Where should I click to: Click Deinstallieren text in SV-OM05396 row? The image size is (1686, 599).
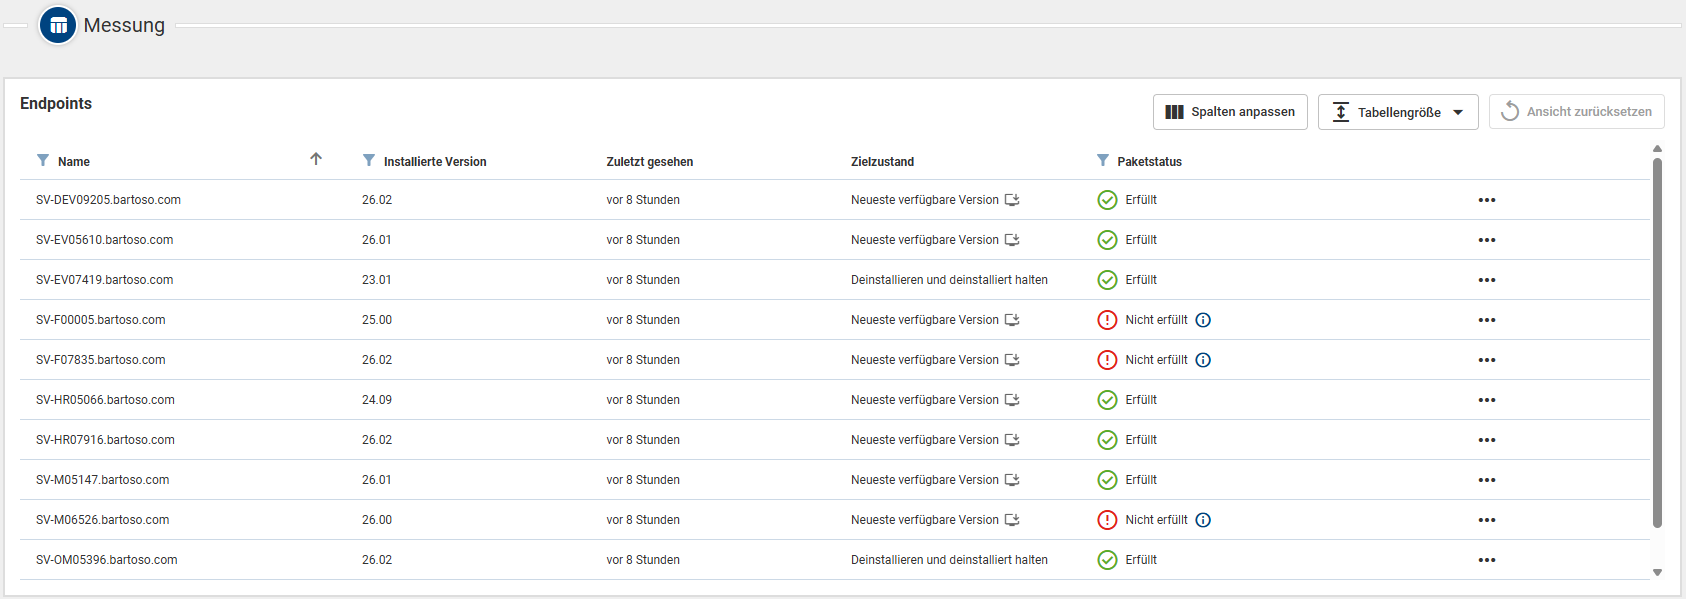tap(949, 560)
